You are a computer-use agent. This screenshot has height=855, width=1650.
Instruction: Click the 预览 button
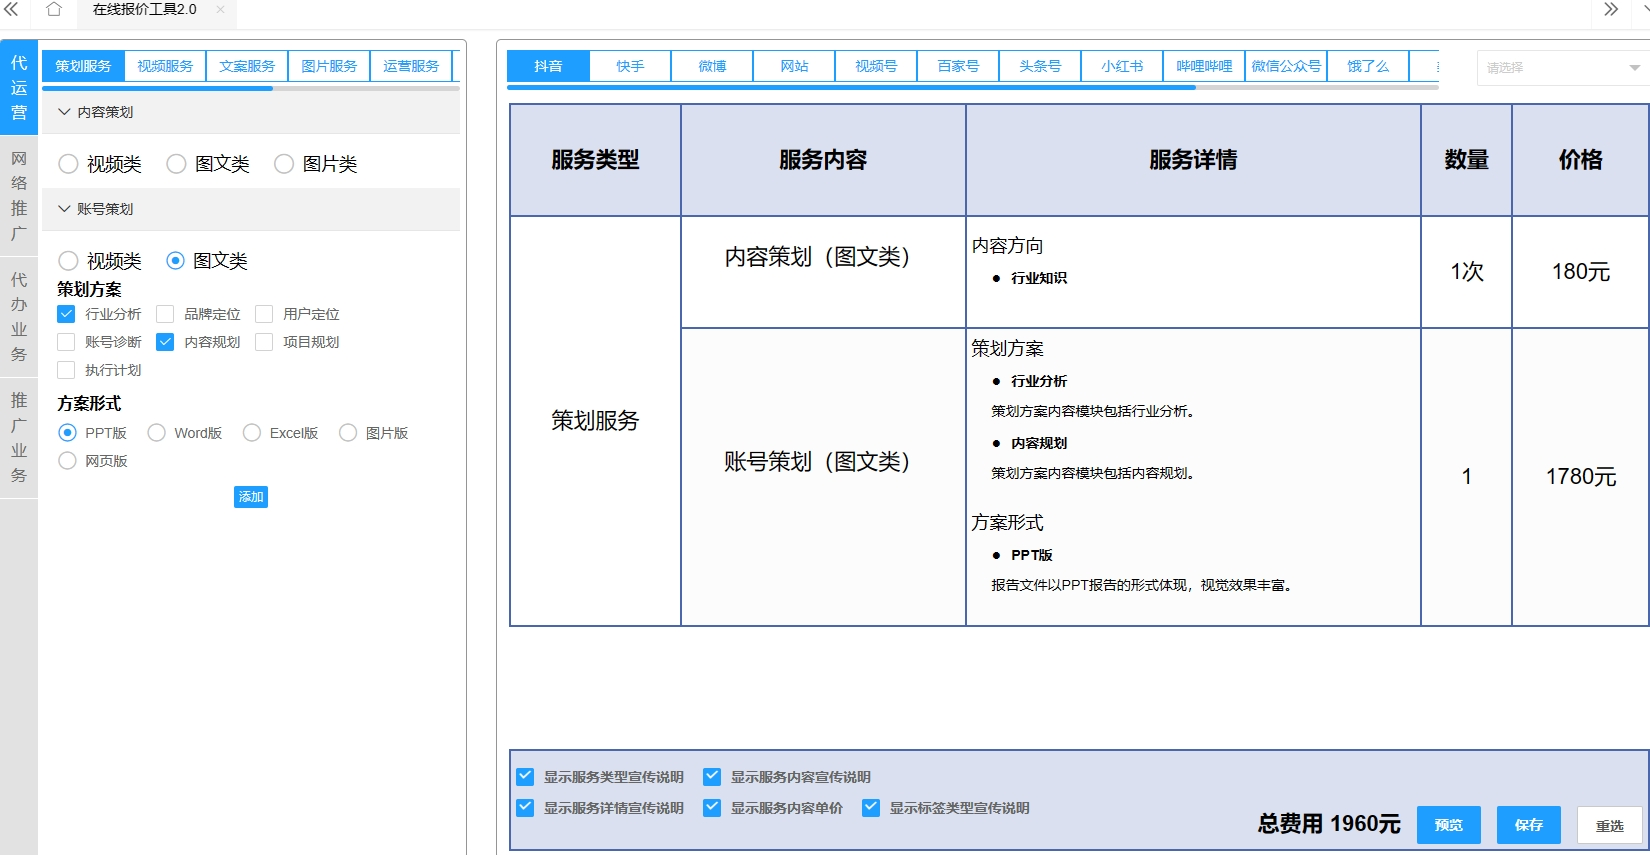point(1448,825)
